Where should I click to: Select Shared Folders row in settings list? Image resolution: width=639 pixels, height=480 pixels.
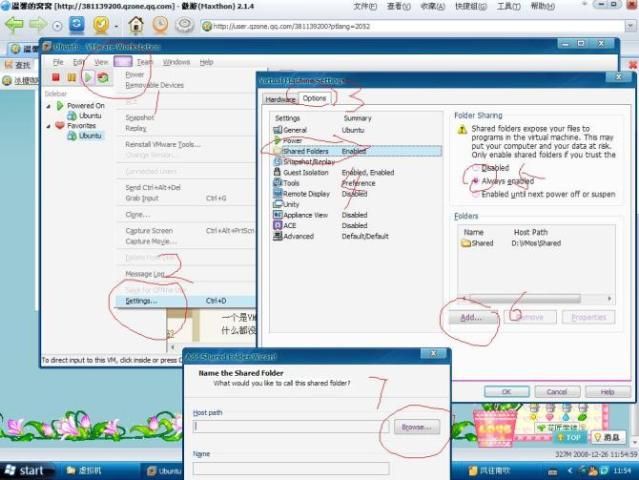pyautogui.click(x=357, y=151)
